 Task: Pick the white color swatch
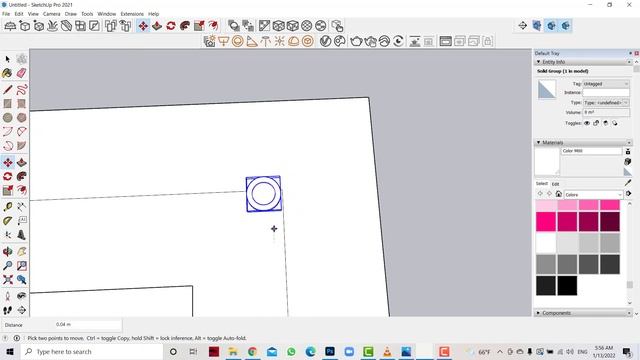click(546, 243)
